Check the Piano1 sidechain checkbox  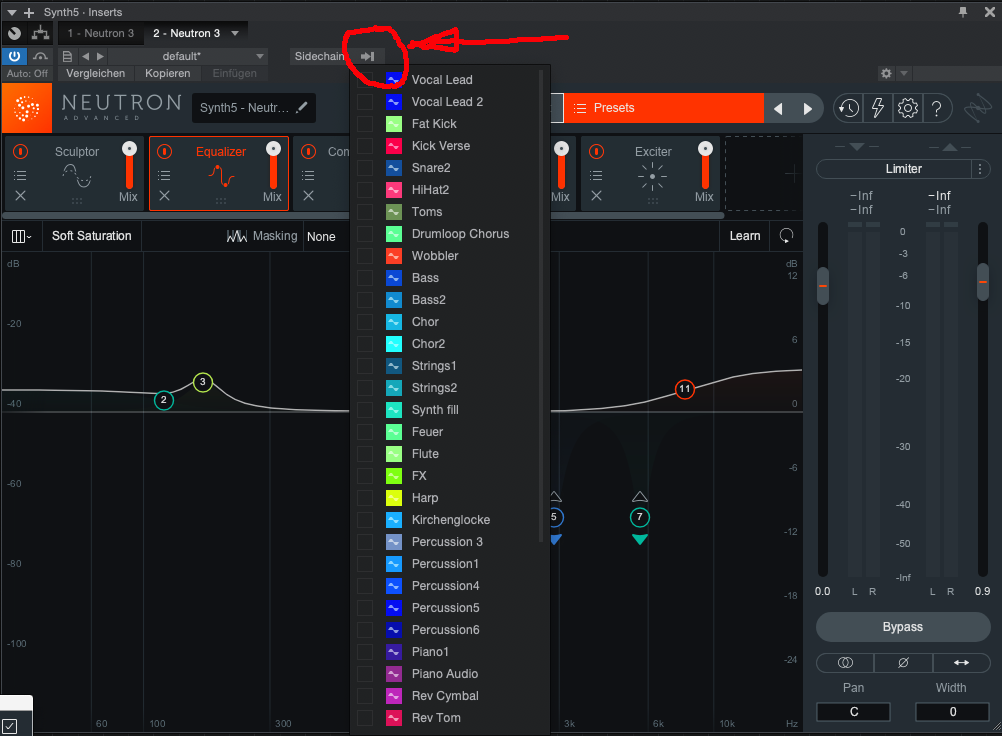point(365,652)
